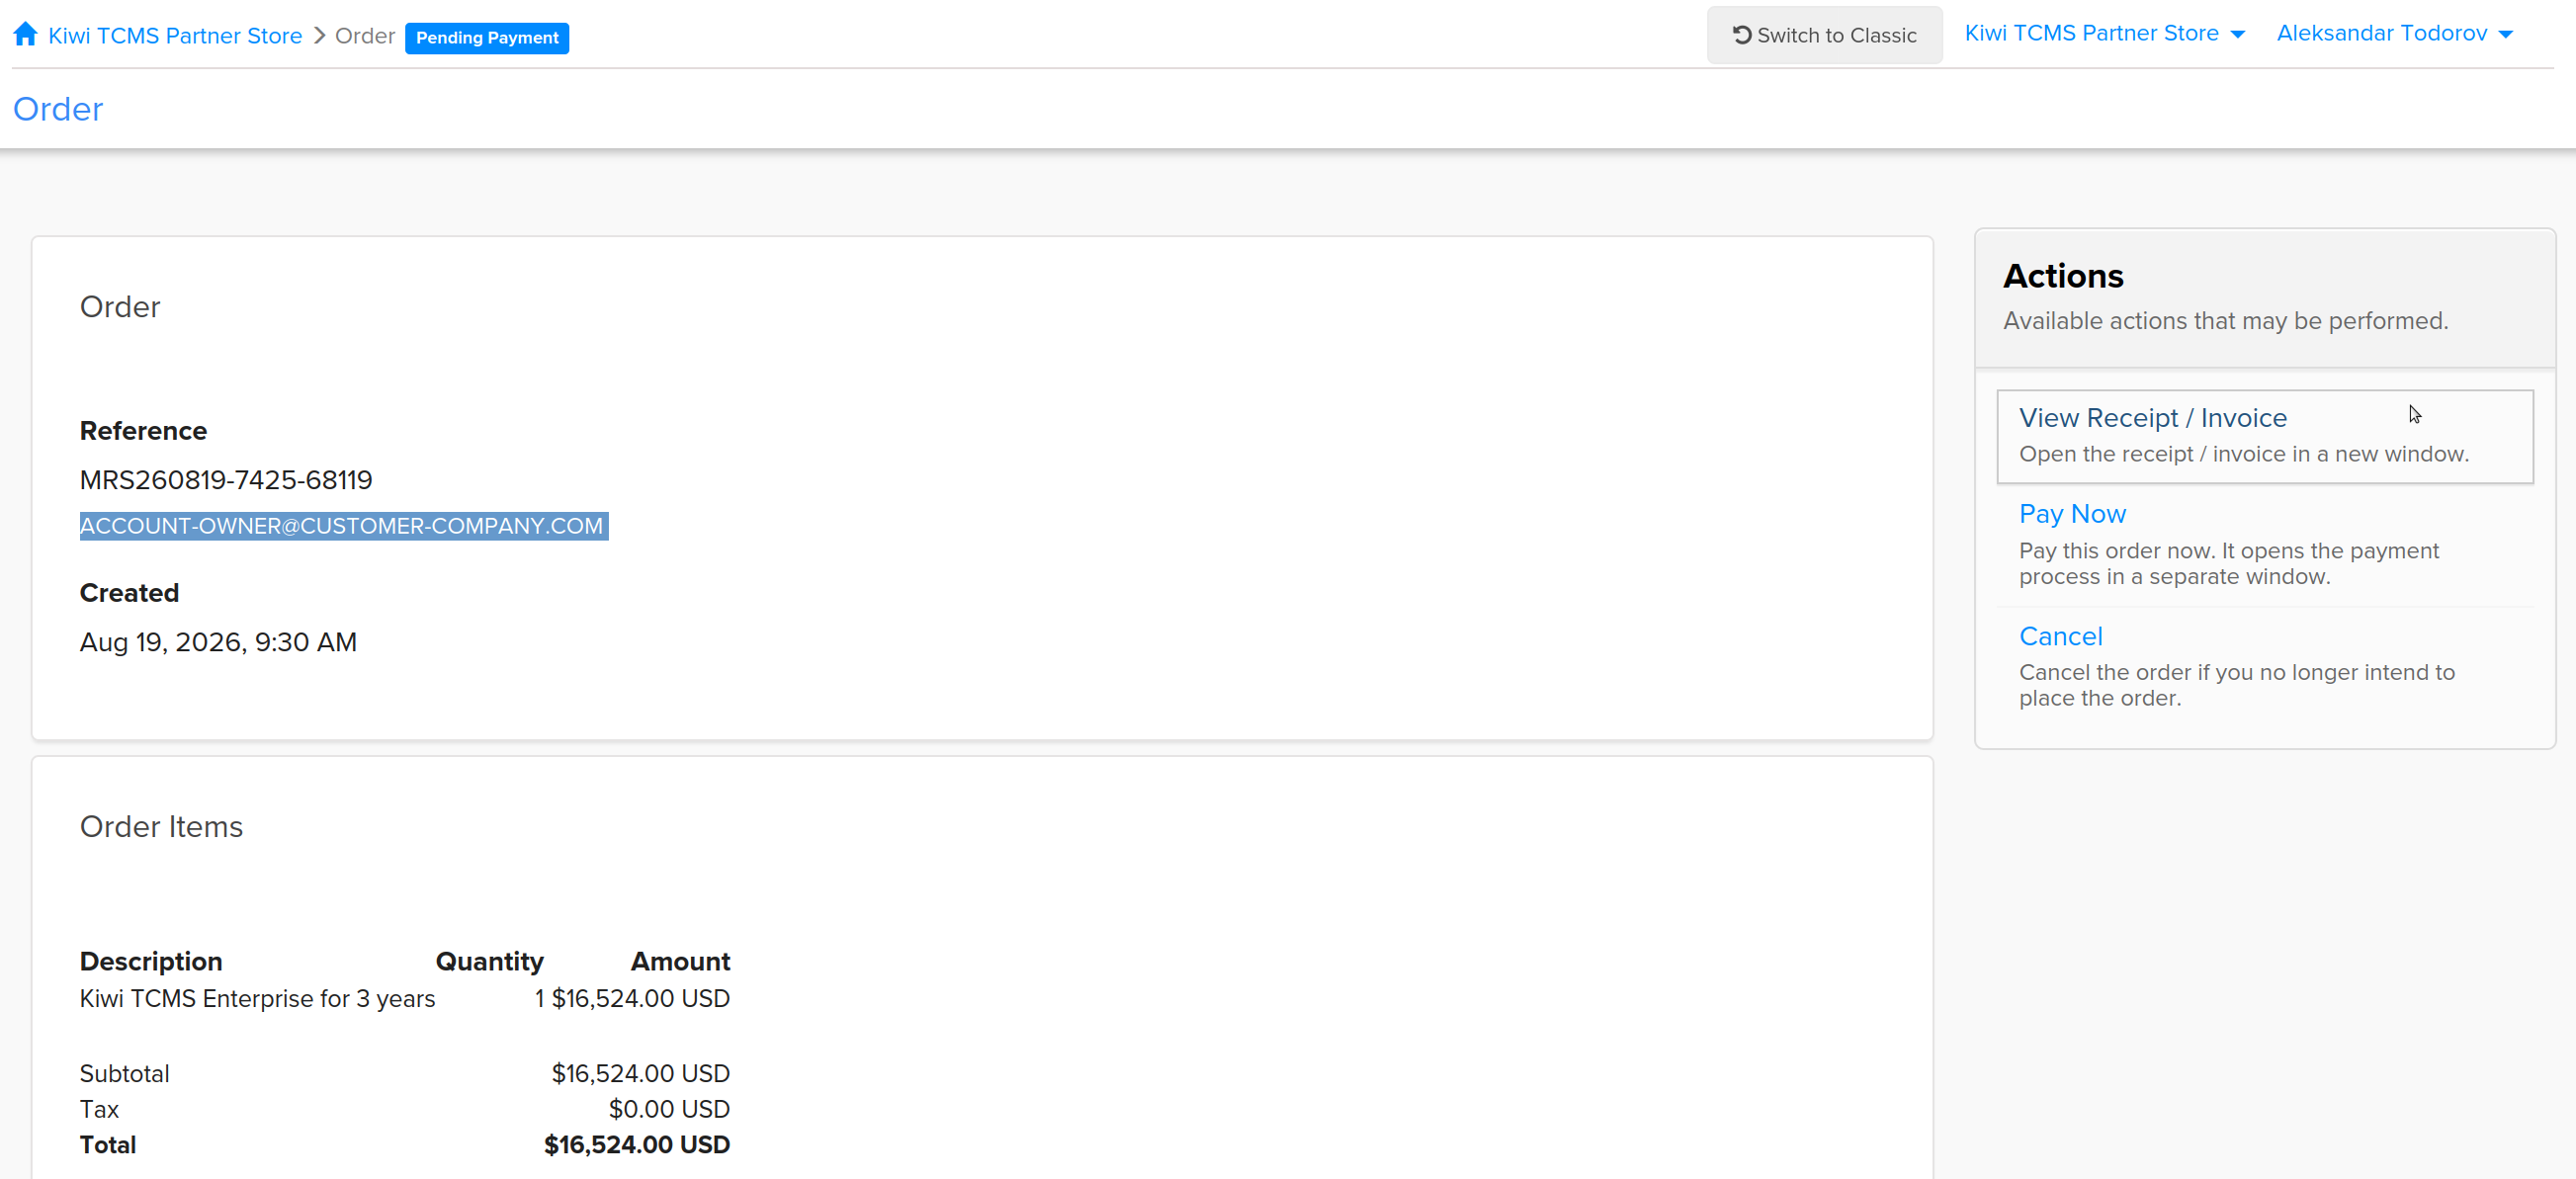Click the home icon in breadcrumb
This screenshot has height=1179, width=2576.
pos(26,35)
